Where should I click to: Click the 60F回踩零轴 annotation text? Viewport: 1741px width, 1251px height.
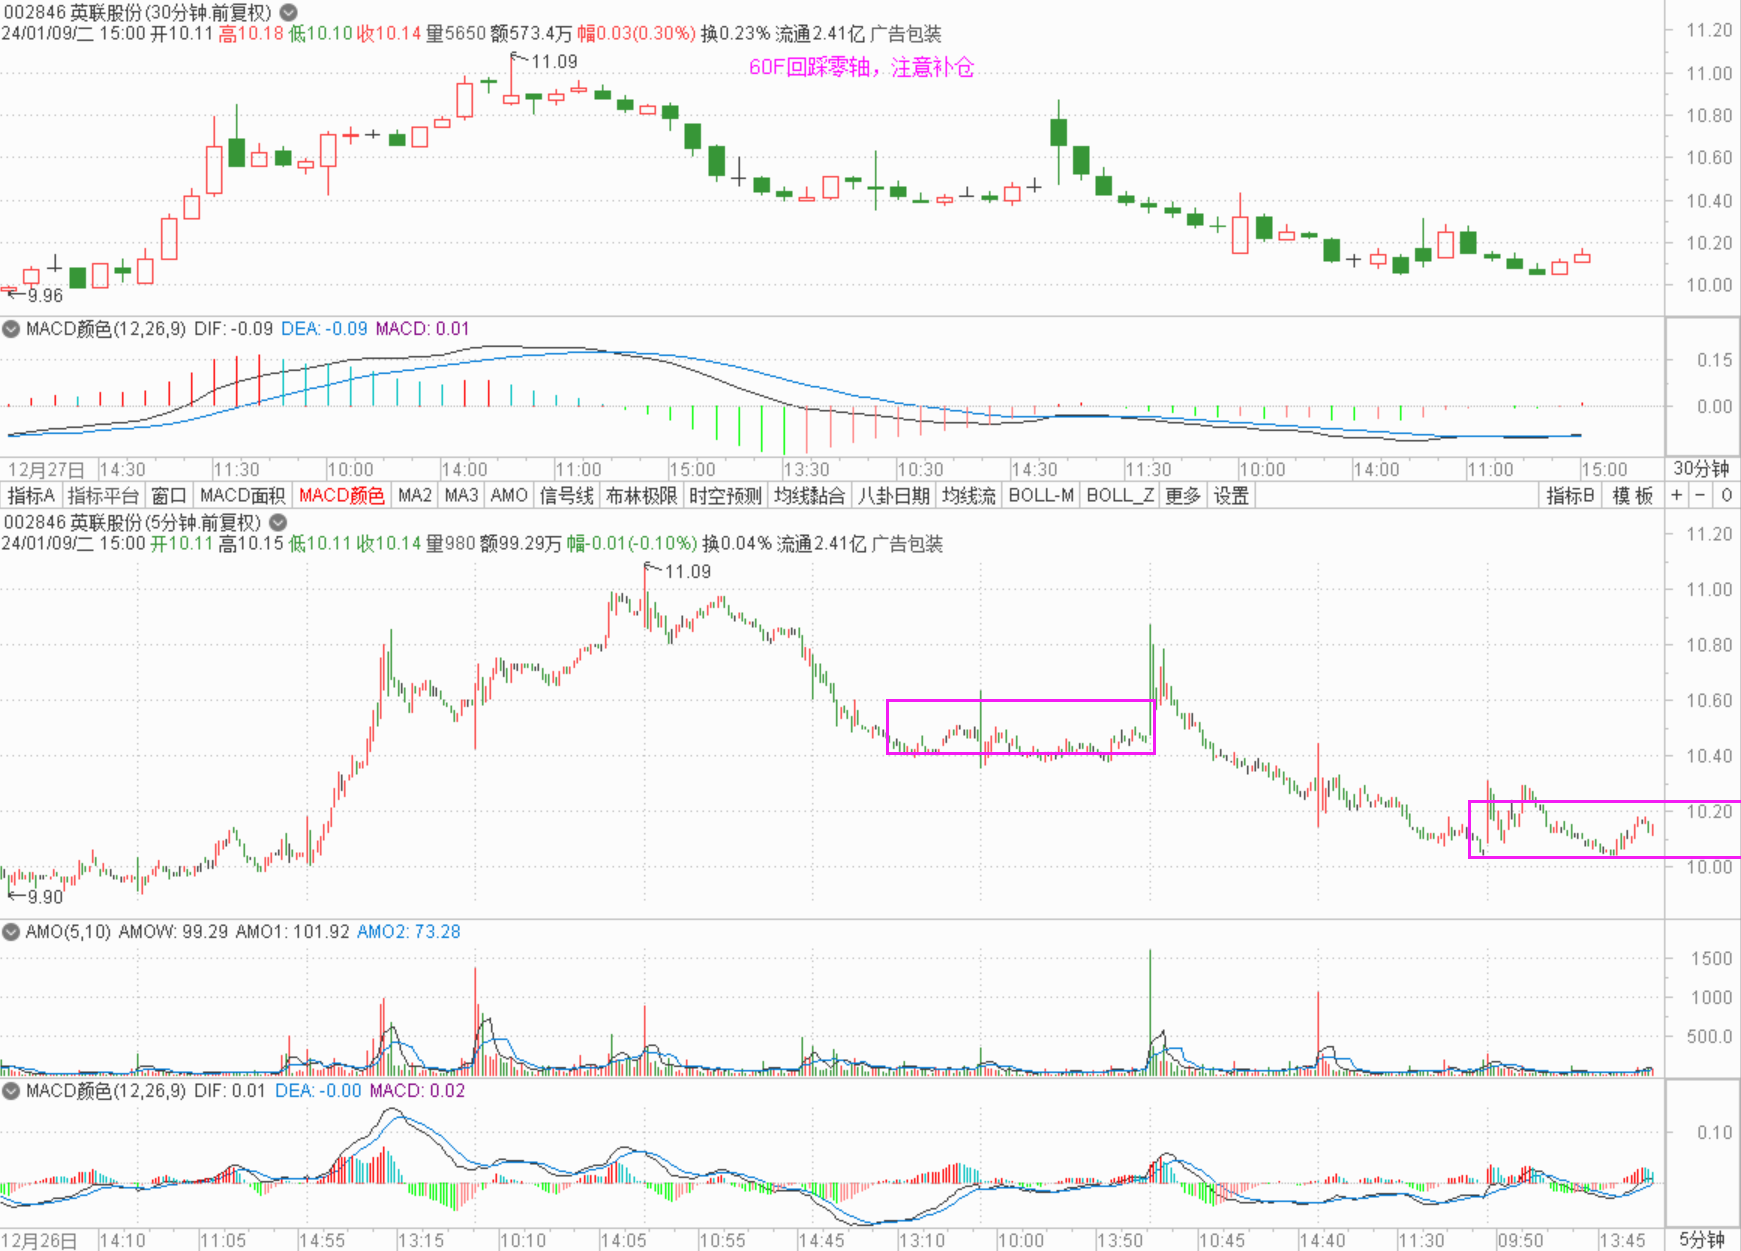click(861, 67)
